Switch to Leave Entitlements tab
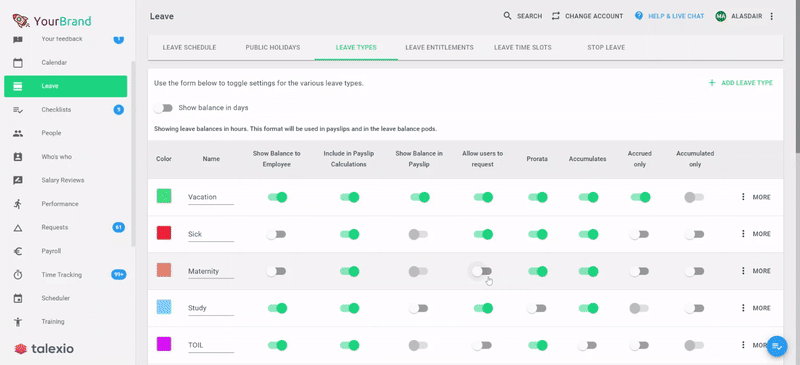This screenshot has height=365, width=800. pos(439,47)
